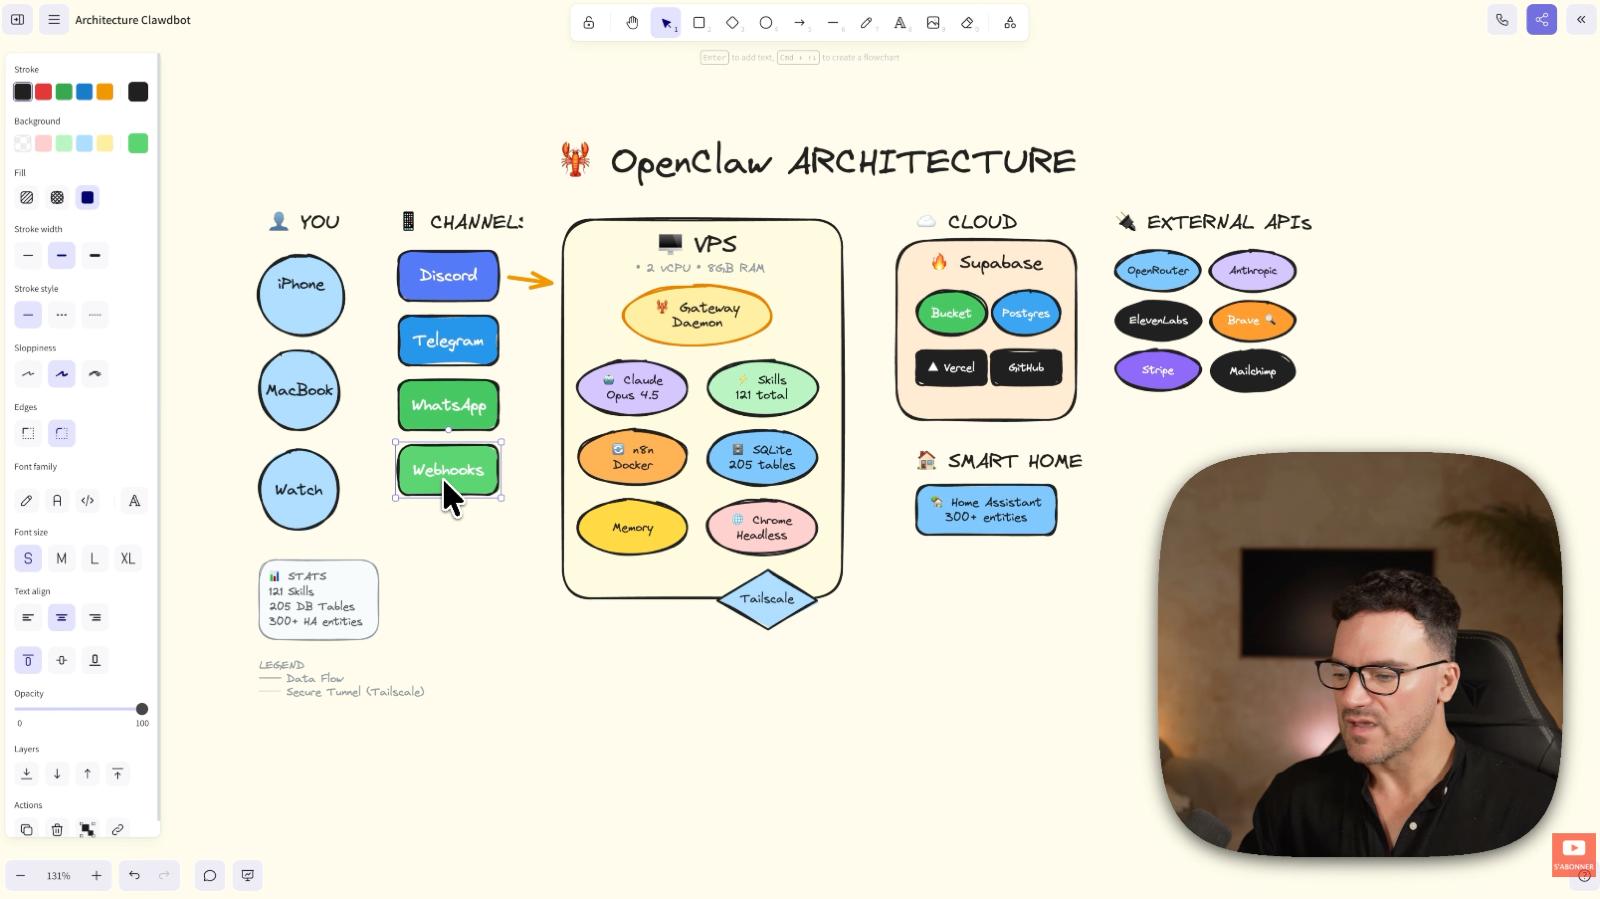This screenshot has height=899, width=1600.
Task: Select the Hand panning tool
Action: click(632, 23)
